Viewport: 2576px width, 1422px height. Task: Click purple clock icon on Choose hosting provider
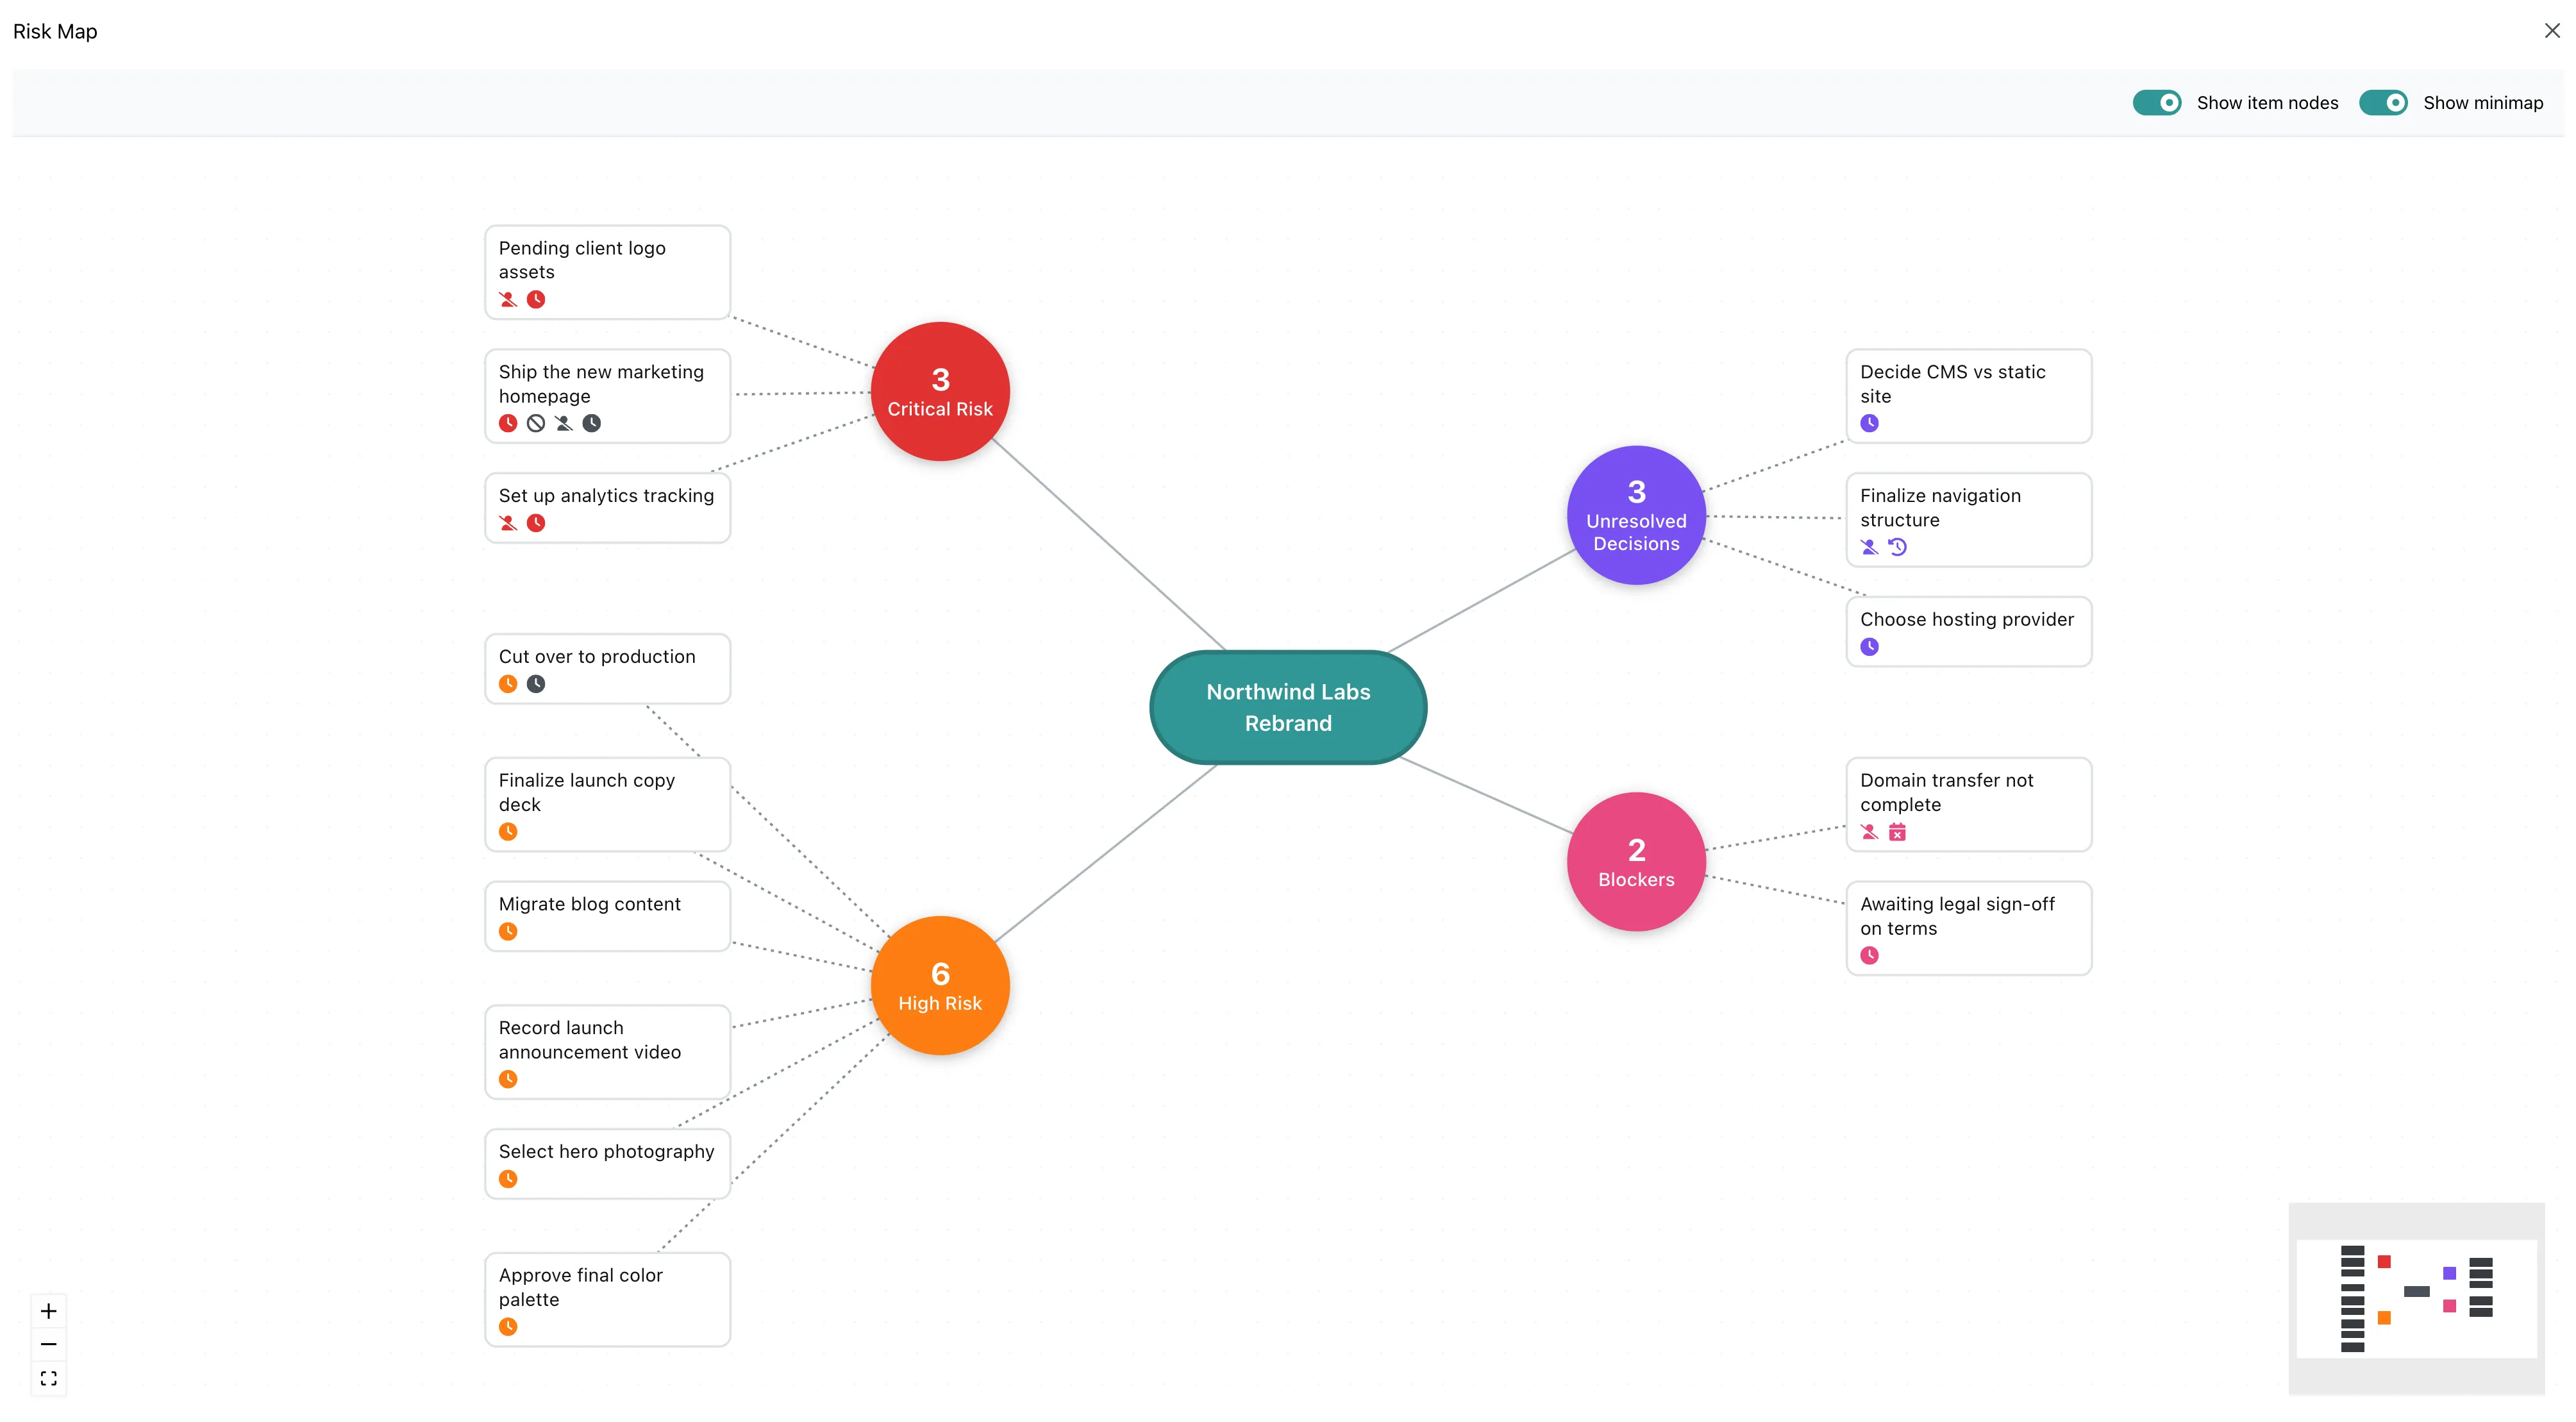coord(1869,647)
